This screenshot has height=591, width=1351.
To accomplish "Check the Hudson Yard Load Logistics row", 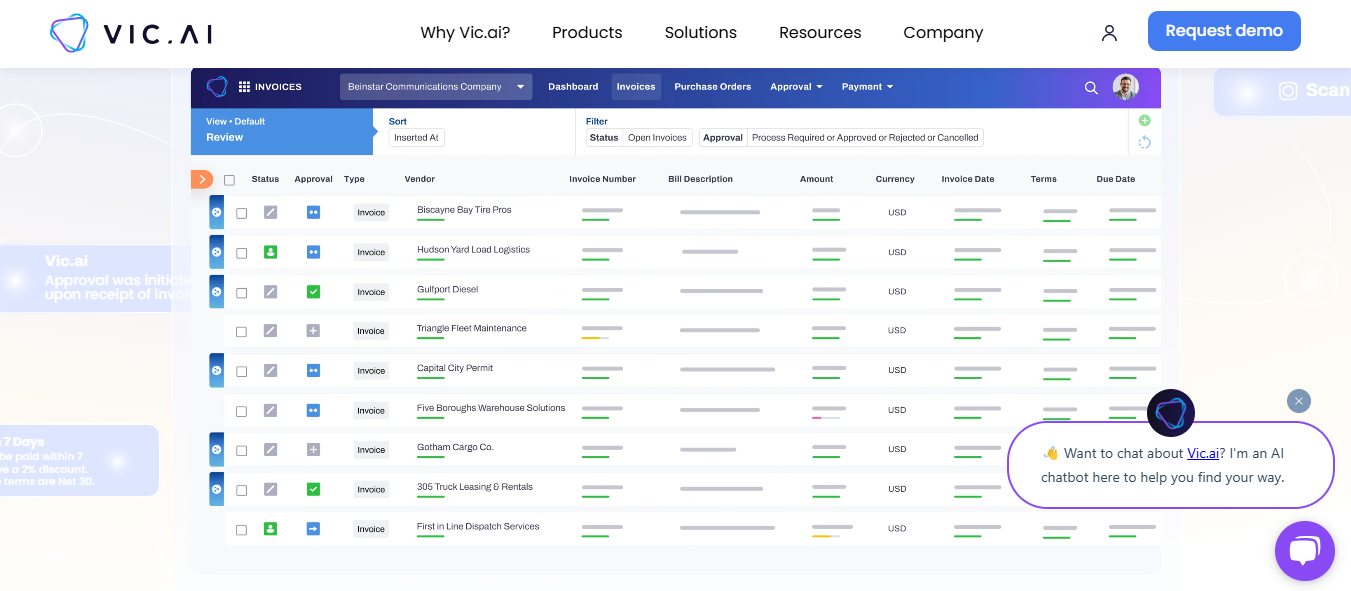I will pos(241,253).
